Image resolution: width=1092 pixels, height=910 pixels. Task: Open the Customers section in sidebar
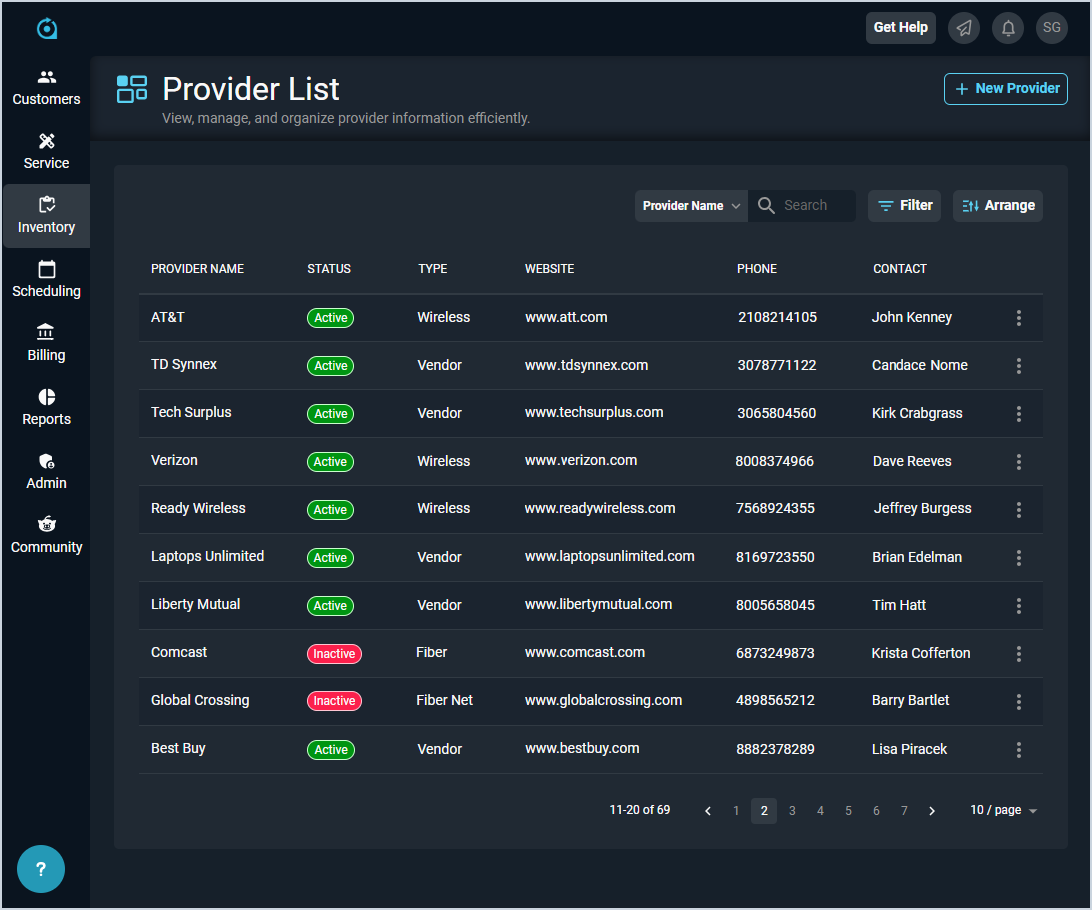[x=46, y=88]
